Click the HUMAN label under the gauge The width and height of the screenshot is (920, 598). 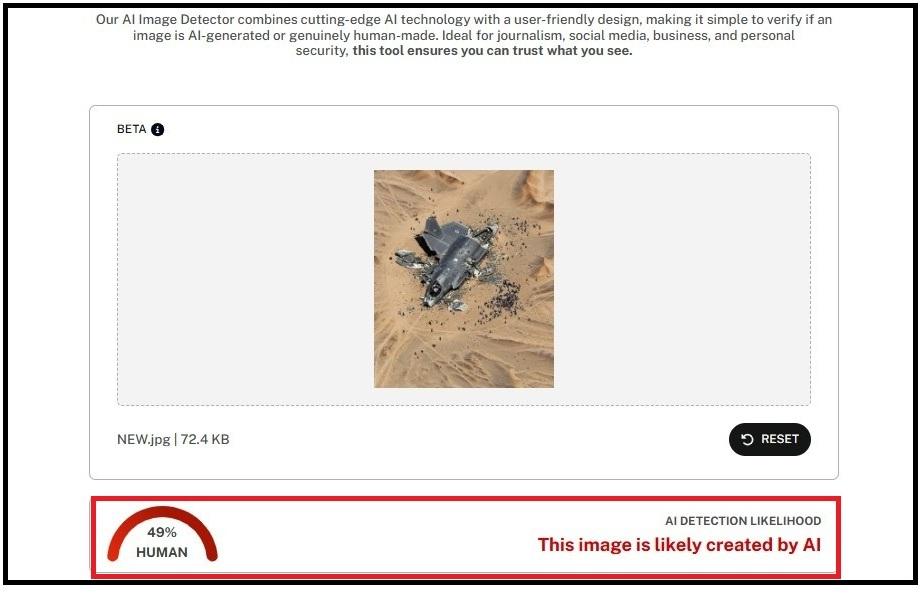click(162, 552)
